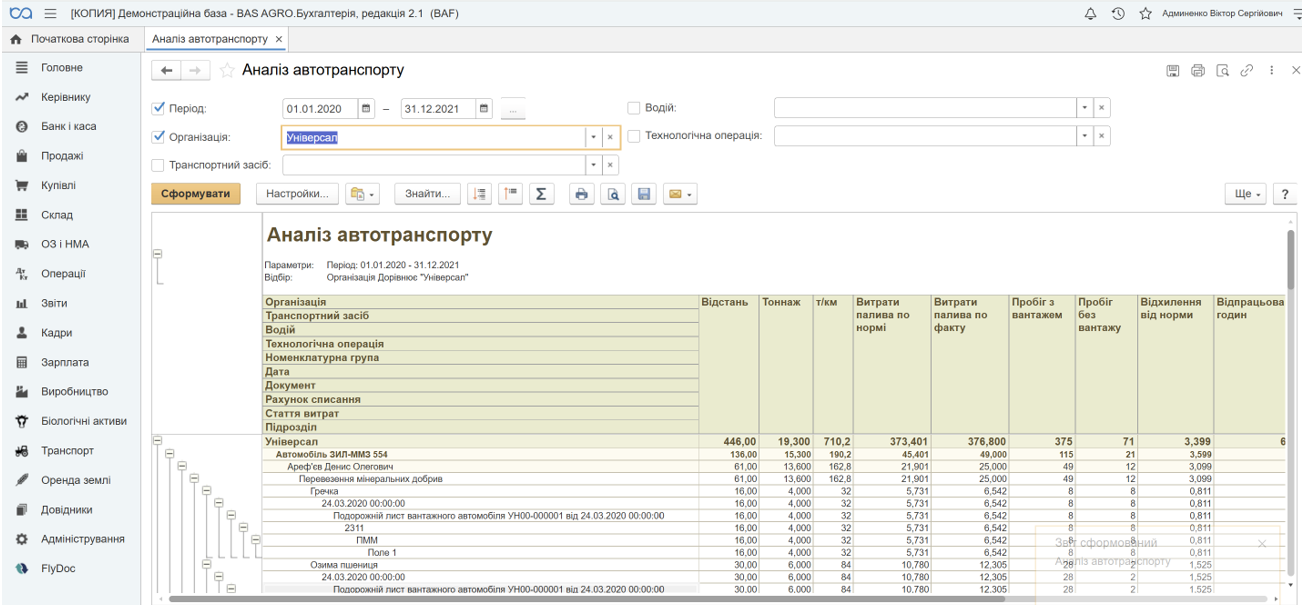Click start date field 01.01.2020

320,109
